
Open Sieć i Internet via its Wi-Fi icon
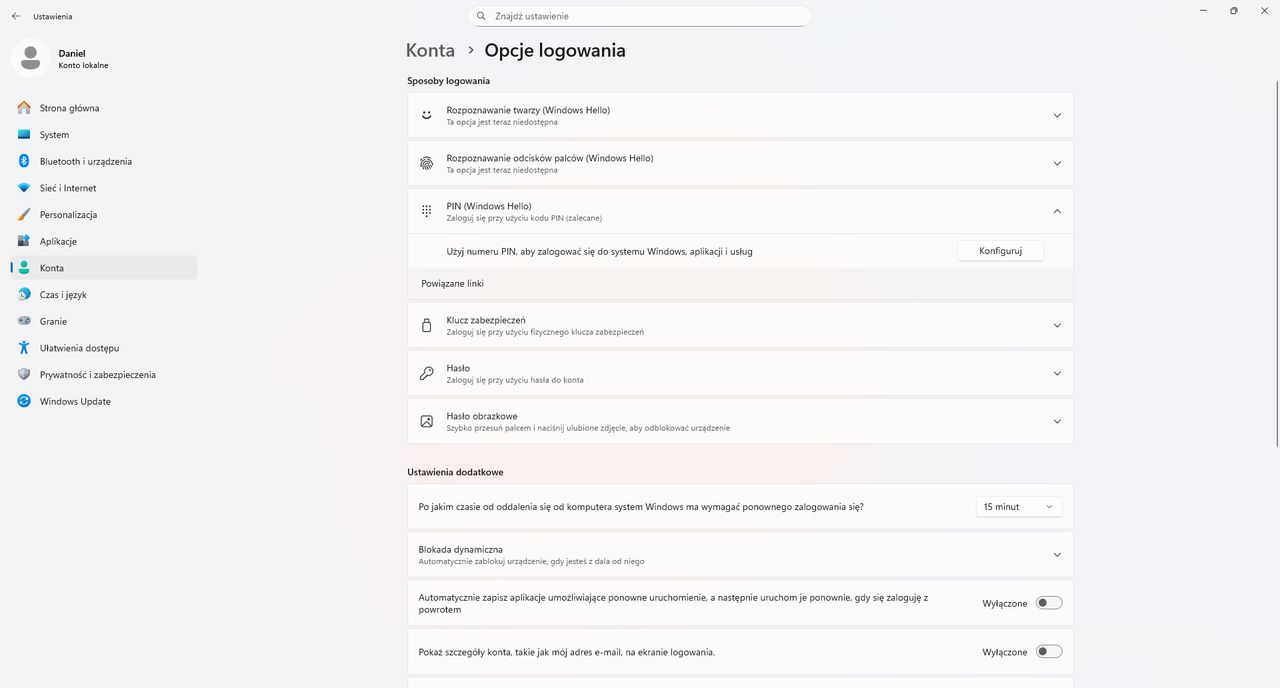tap(24, 188)
